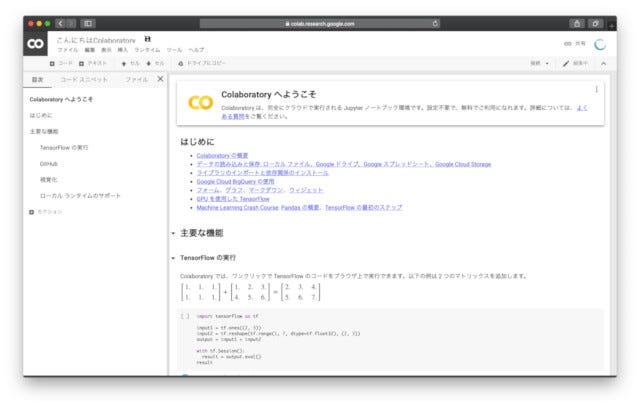The width and height of the screenshot is (640, 408).
Task: Close the table of contents side panel
Action: coord(161,79)
